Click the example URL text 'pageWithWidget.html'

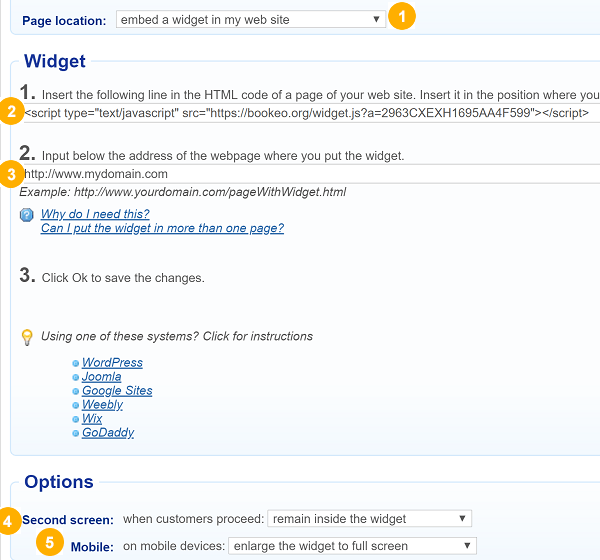pos(287,192)
